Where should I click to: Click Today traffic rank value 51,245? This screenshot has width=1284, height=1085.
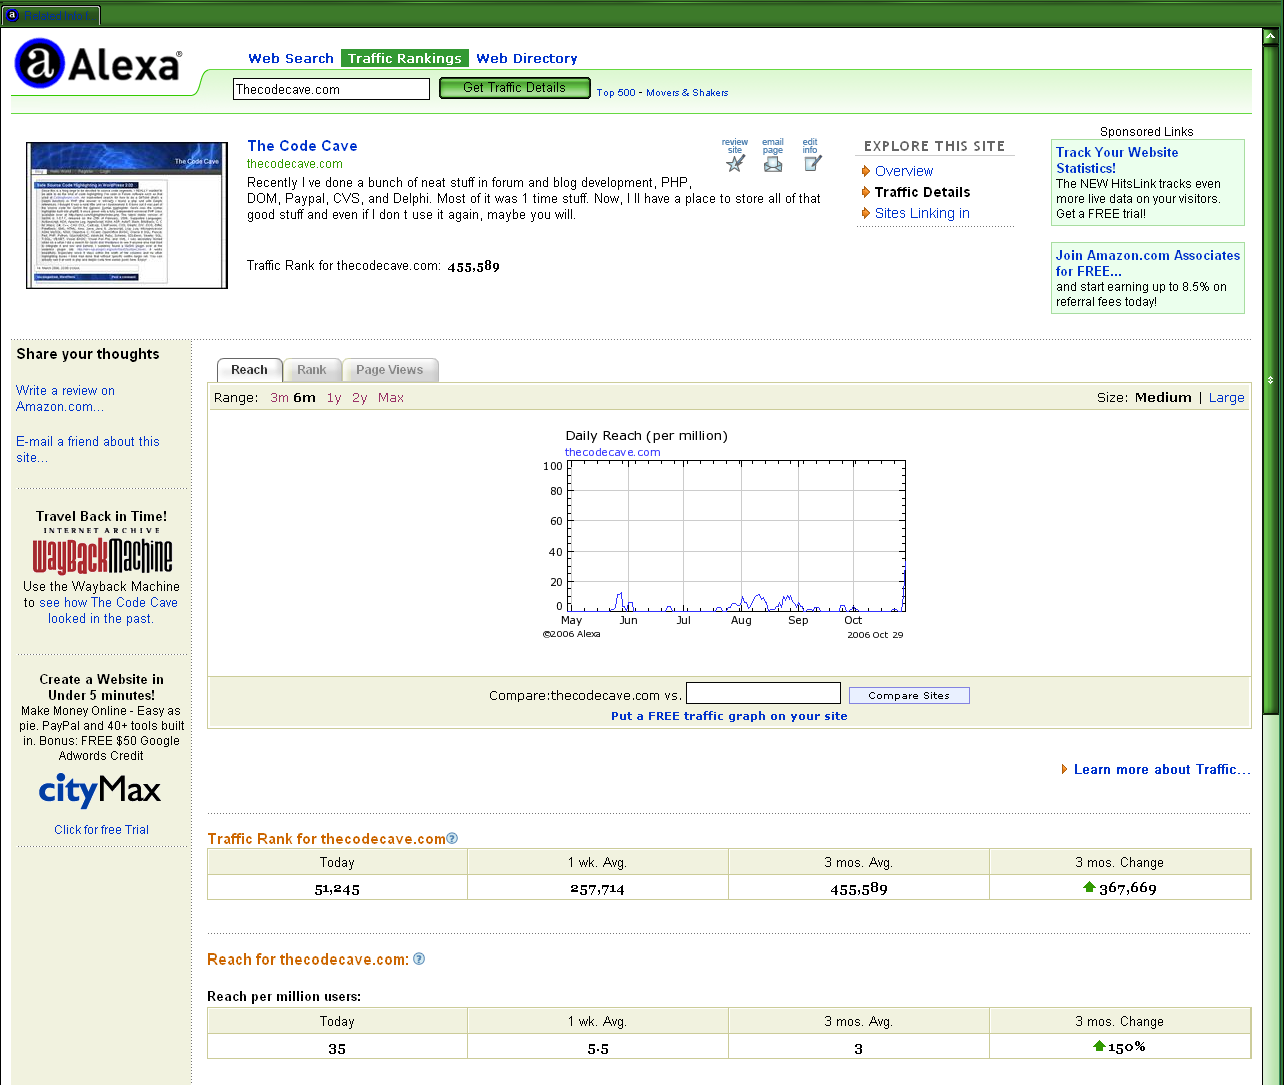(337, 888)
